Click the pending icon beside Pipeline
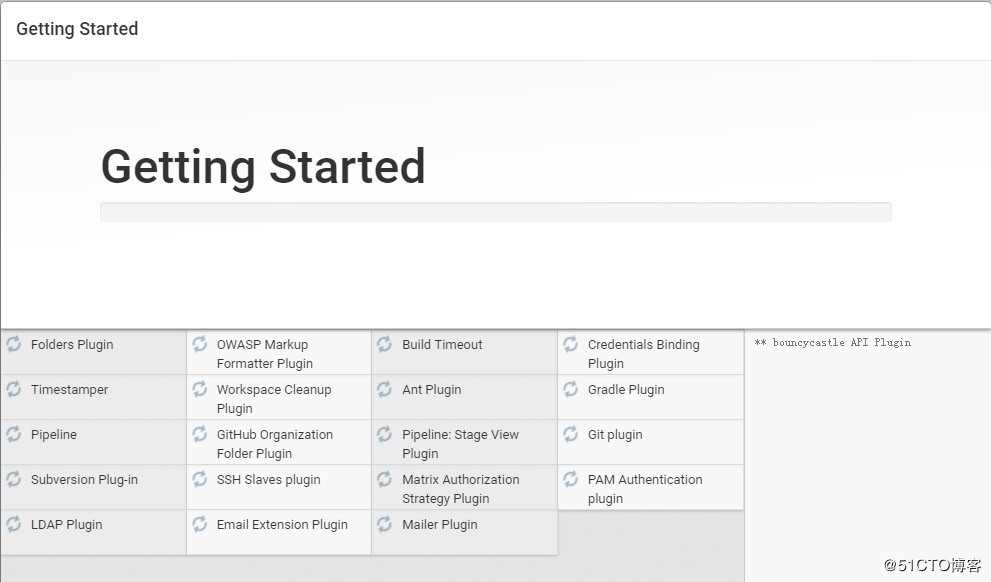991x582 pixels. click(14, 433)
